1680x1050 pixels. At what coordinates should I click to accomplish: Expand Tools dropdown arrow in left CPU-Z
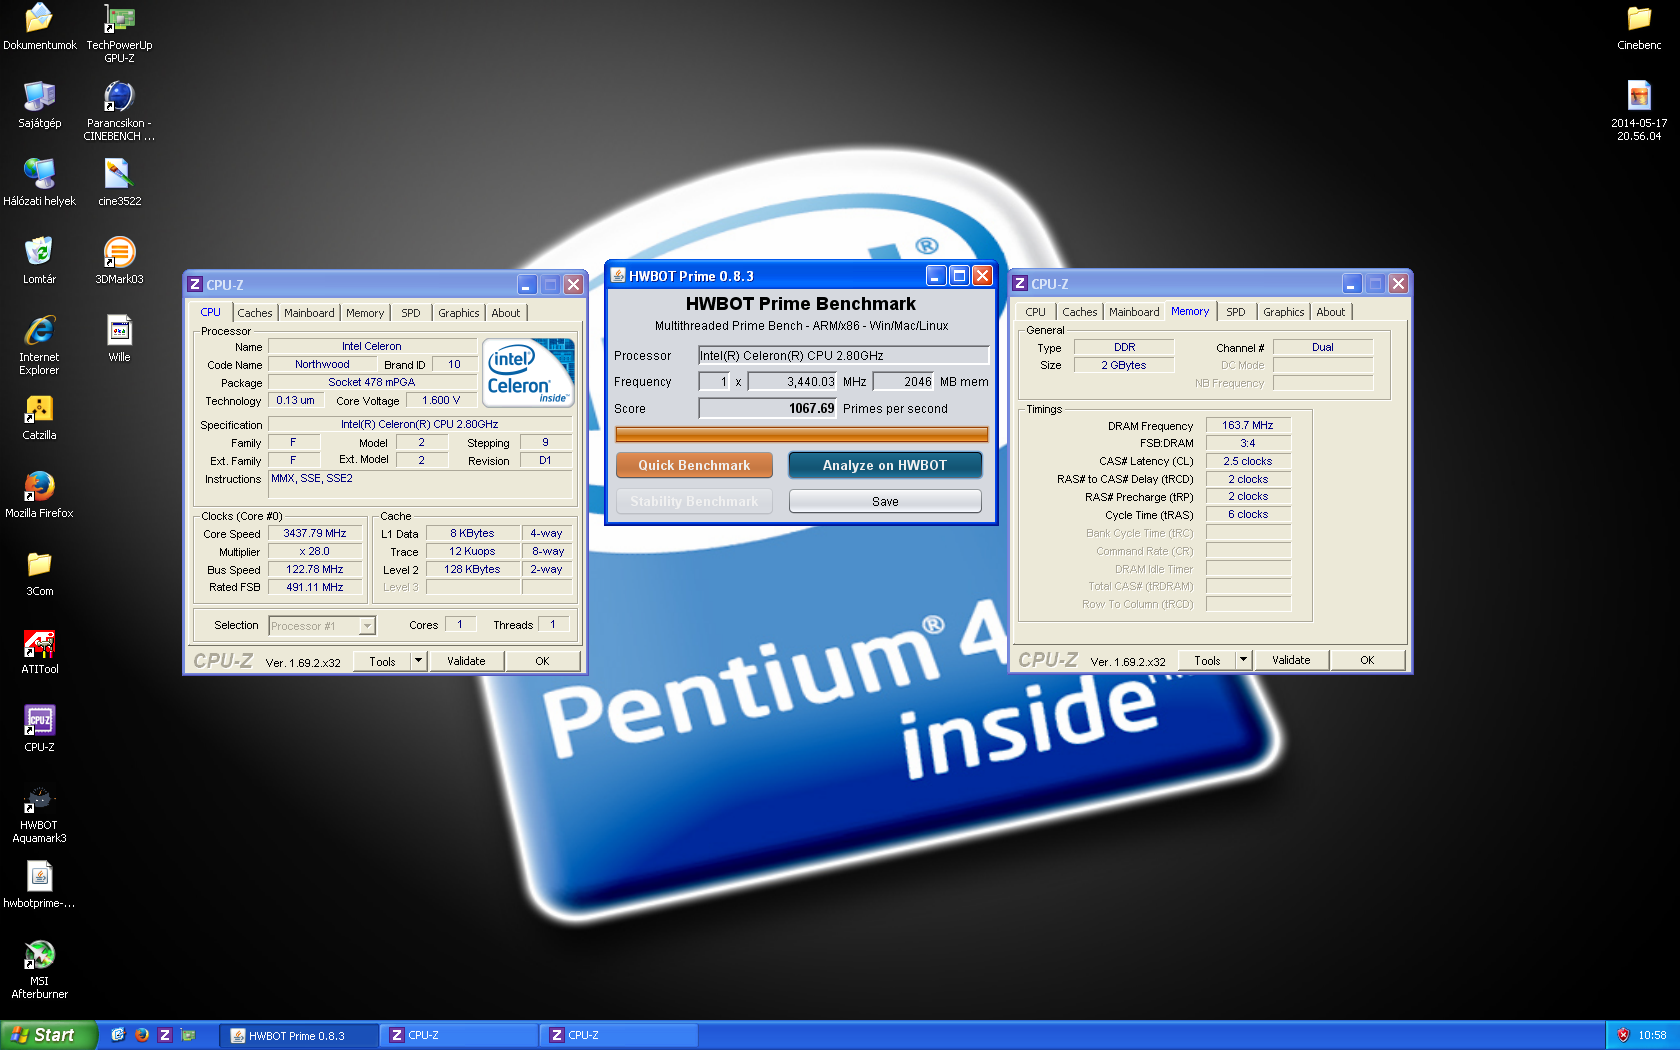point(419,661)
